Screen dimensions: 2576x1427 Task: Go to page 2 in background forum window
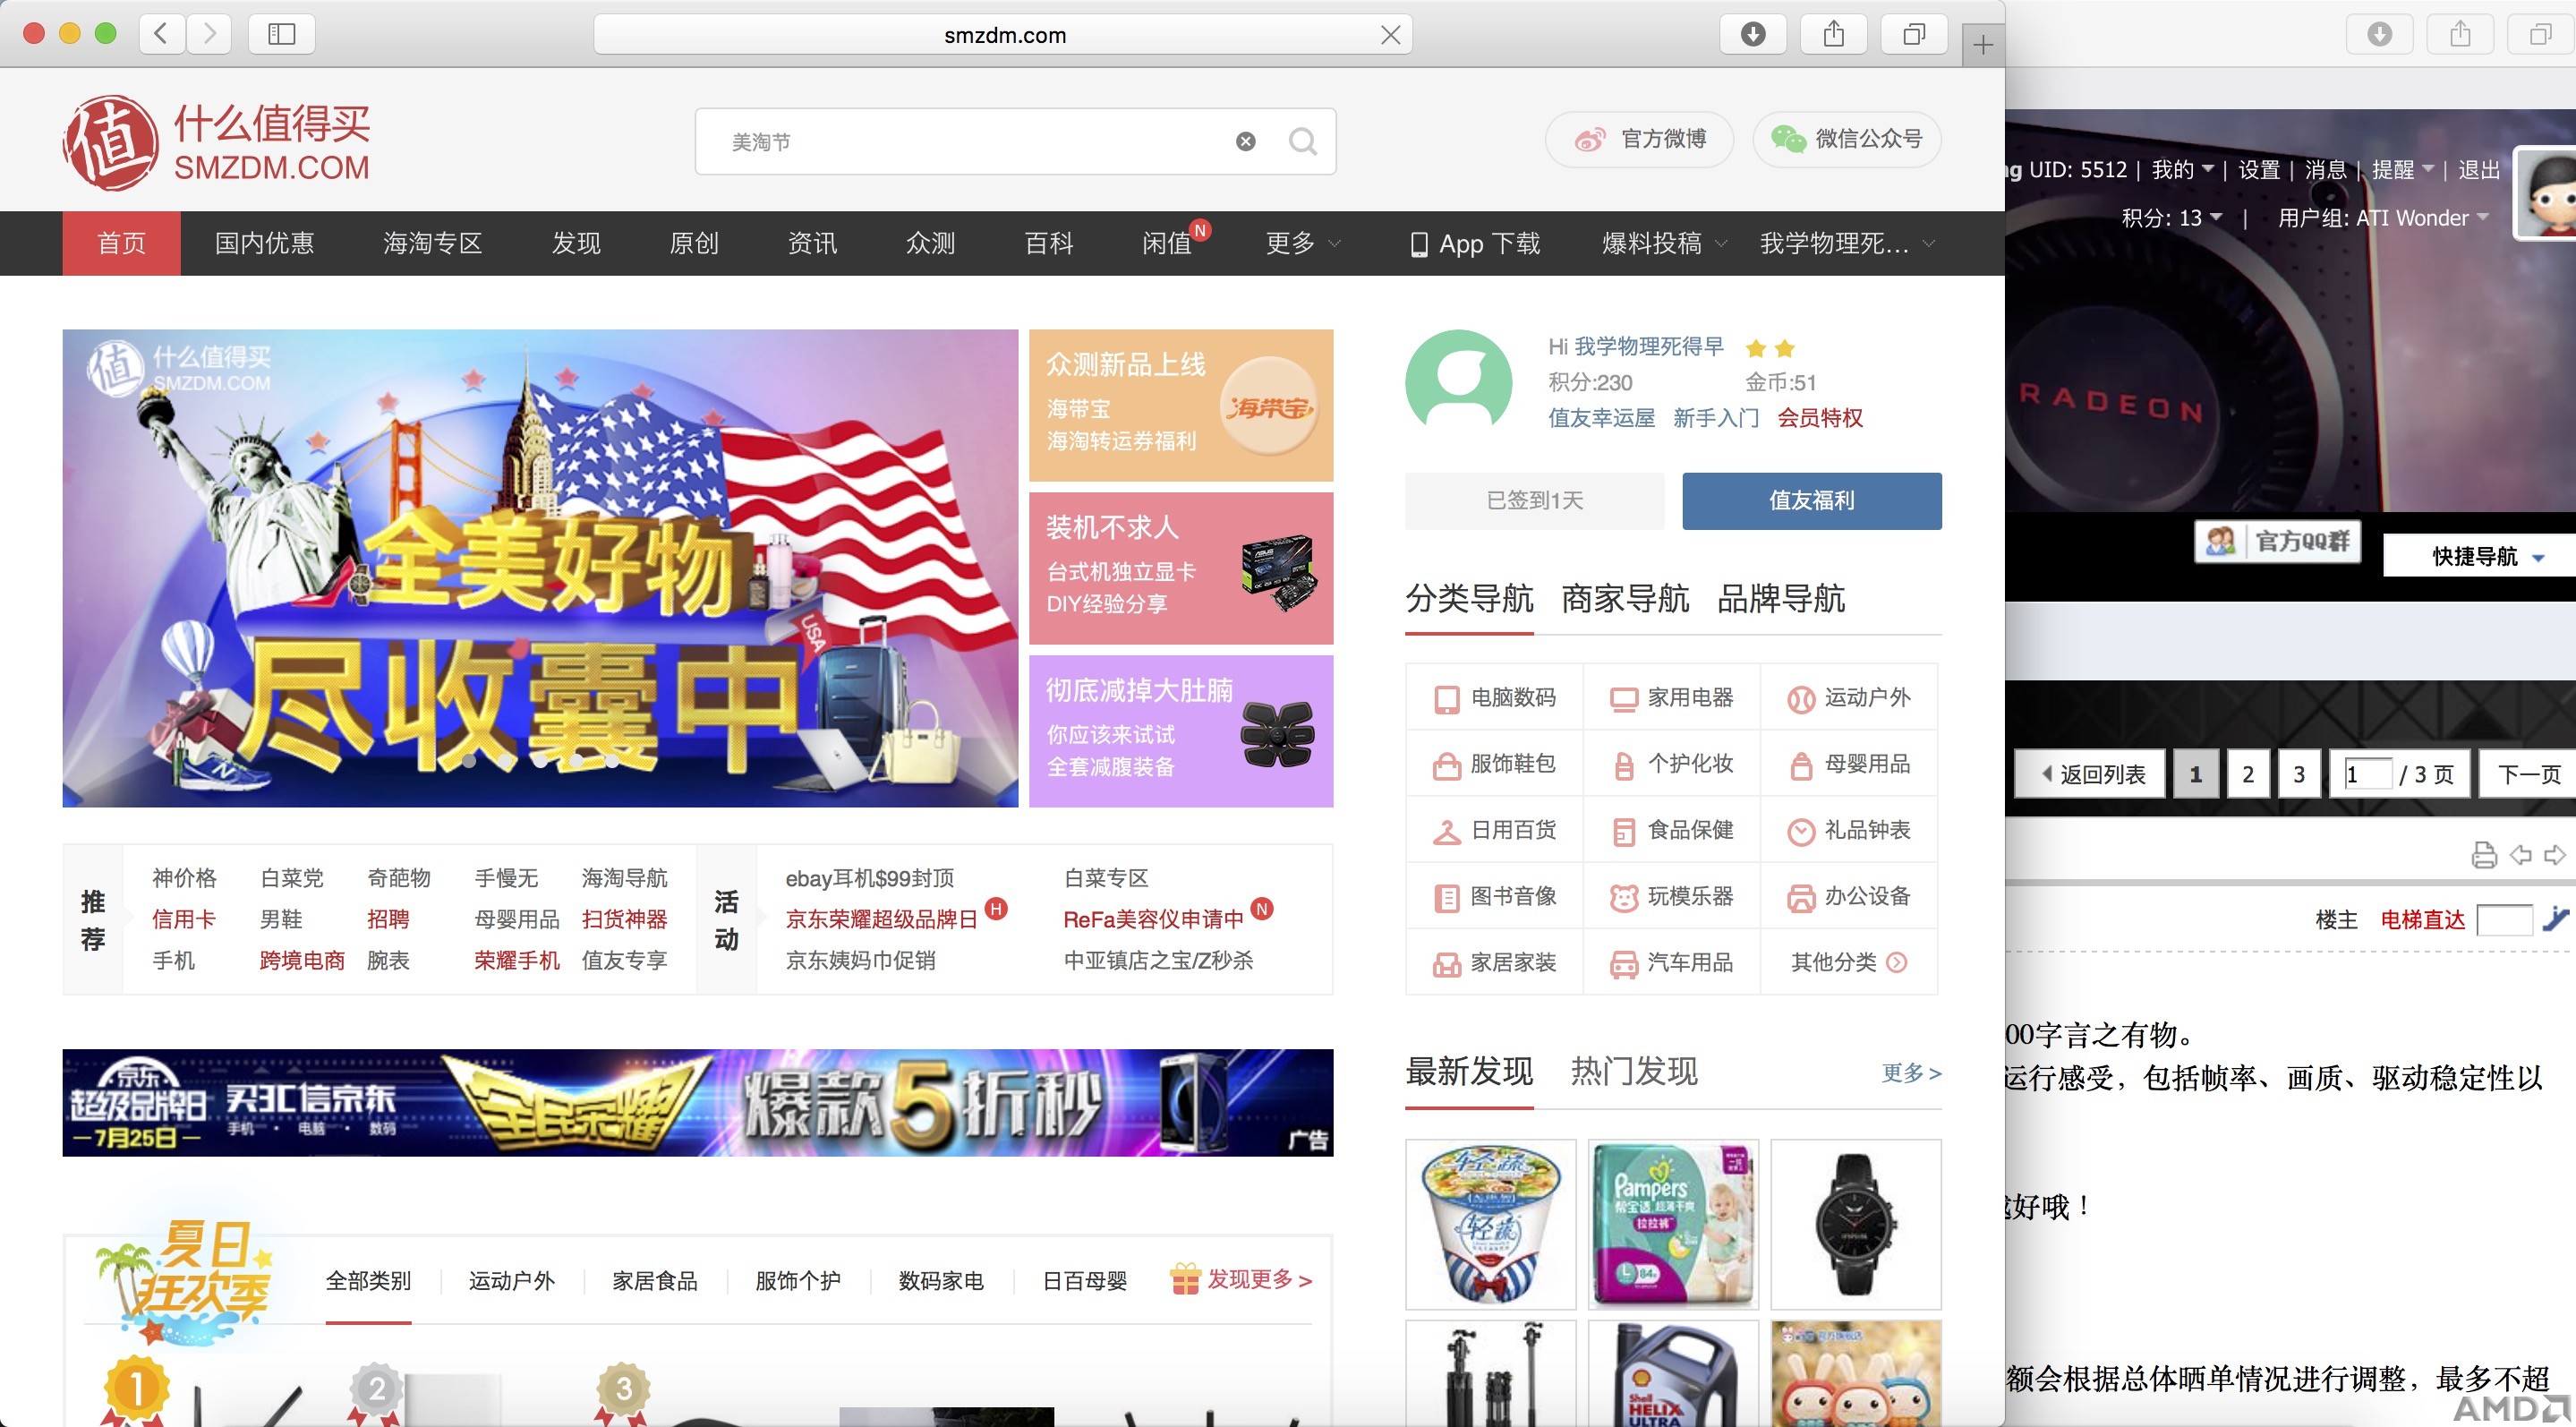pos(2247,774)
